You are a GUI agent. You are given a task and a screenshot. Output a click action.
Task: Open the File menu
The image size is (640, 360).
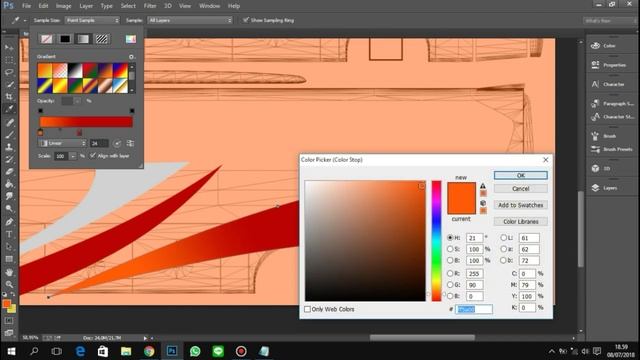[27, 6]
